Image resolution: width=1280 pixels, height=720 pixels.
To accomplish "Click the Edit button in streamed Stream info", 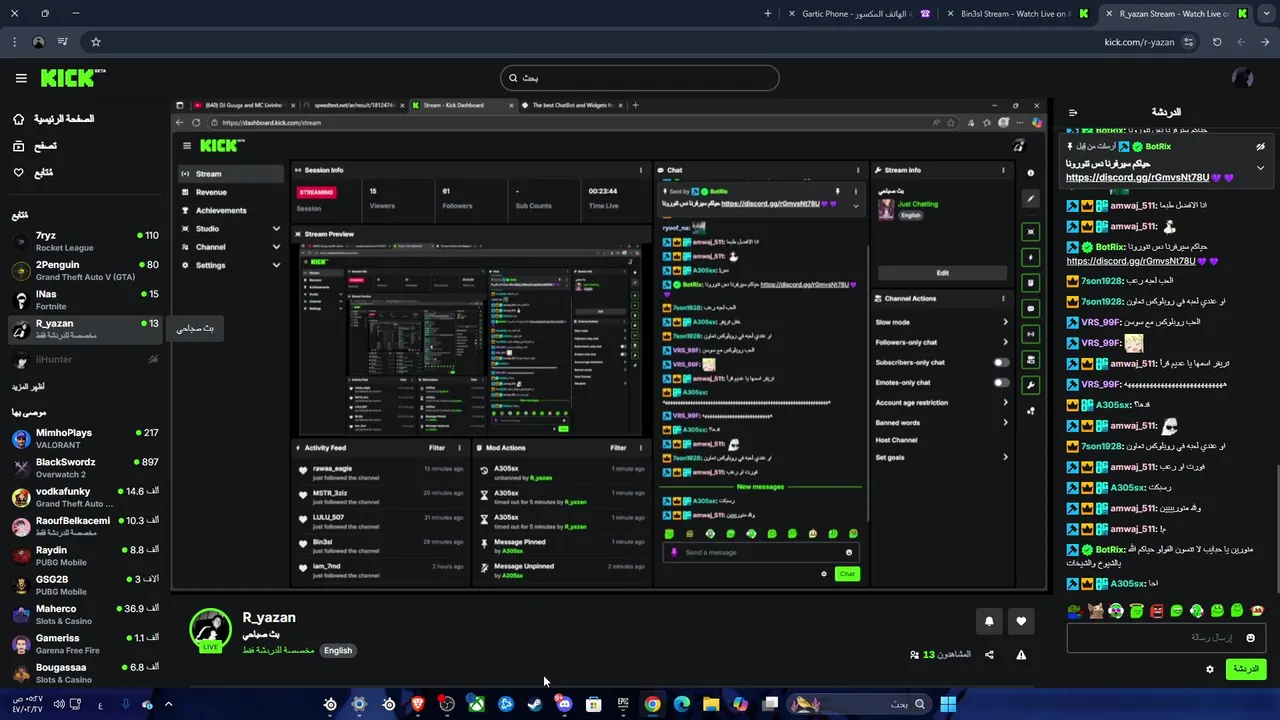I will (x=942, y=272).
